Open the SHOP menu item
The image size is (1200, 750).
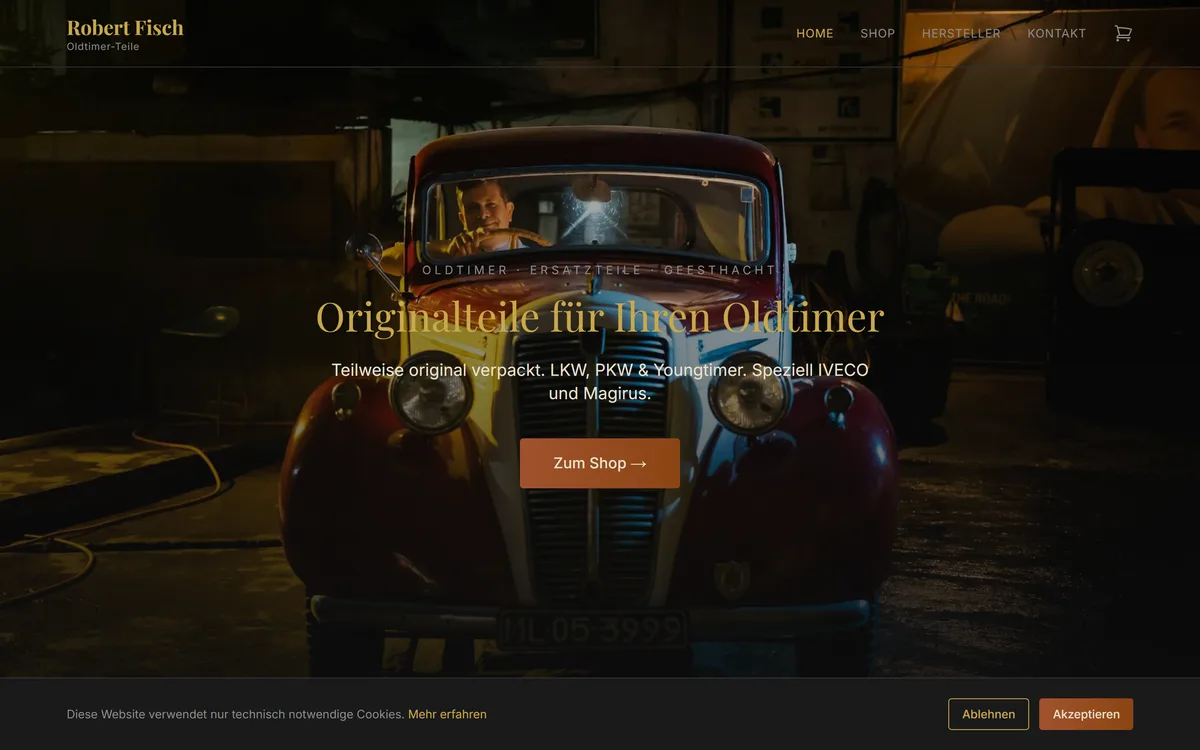pyautogui.click(x=877, y=33)
